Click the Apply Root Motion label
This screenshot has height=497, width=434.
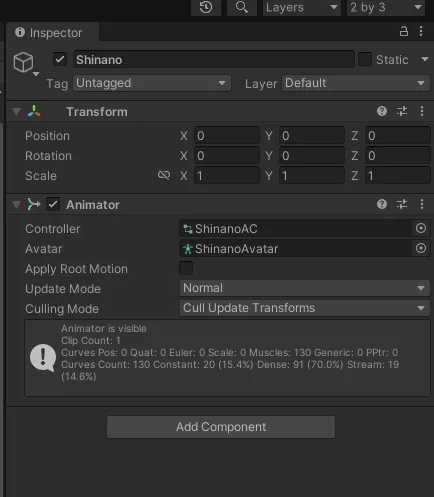tap(76, 269)
